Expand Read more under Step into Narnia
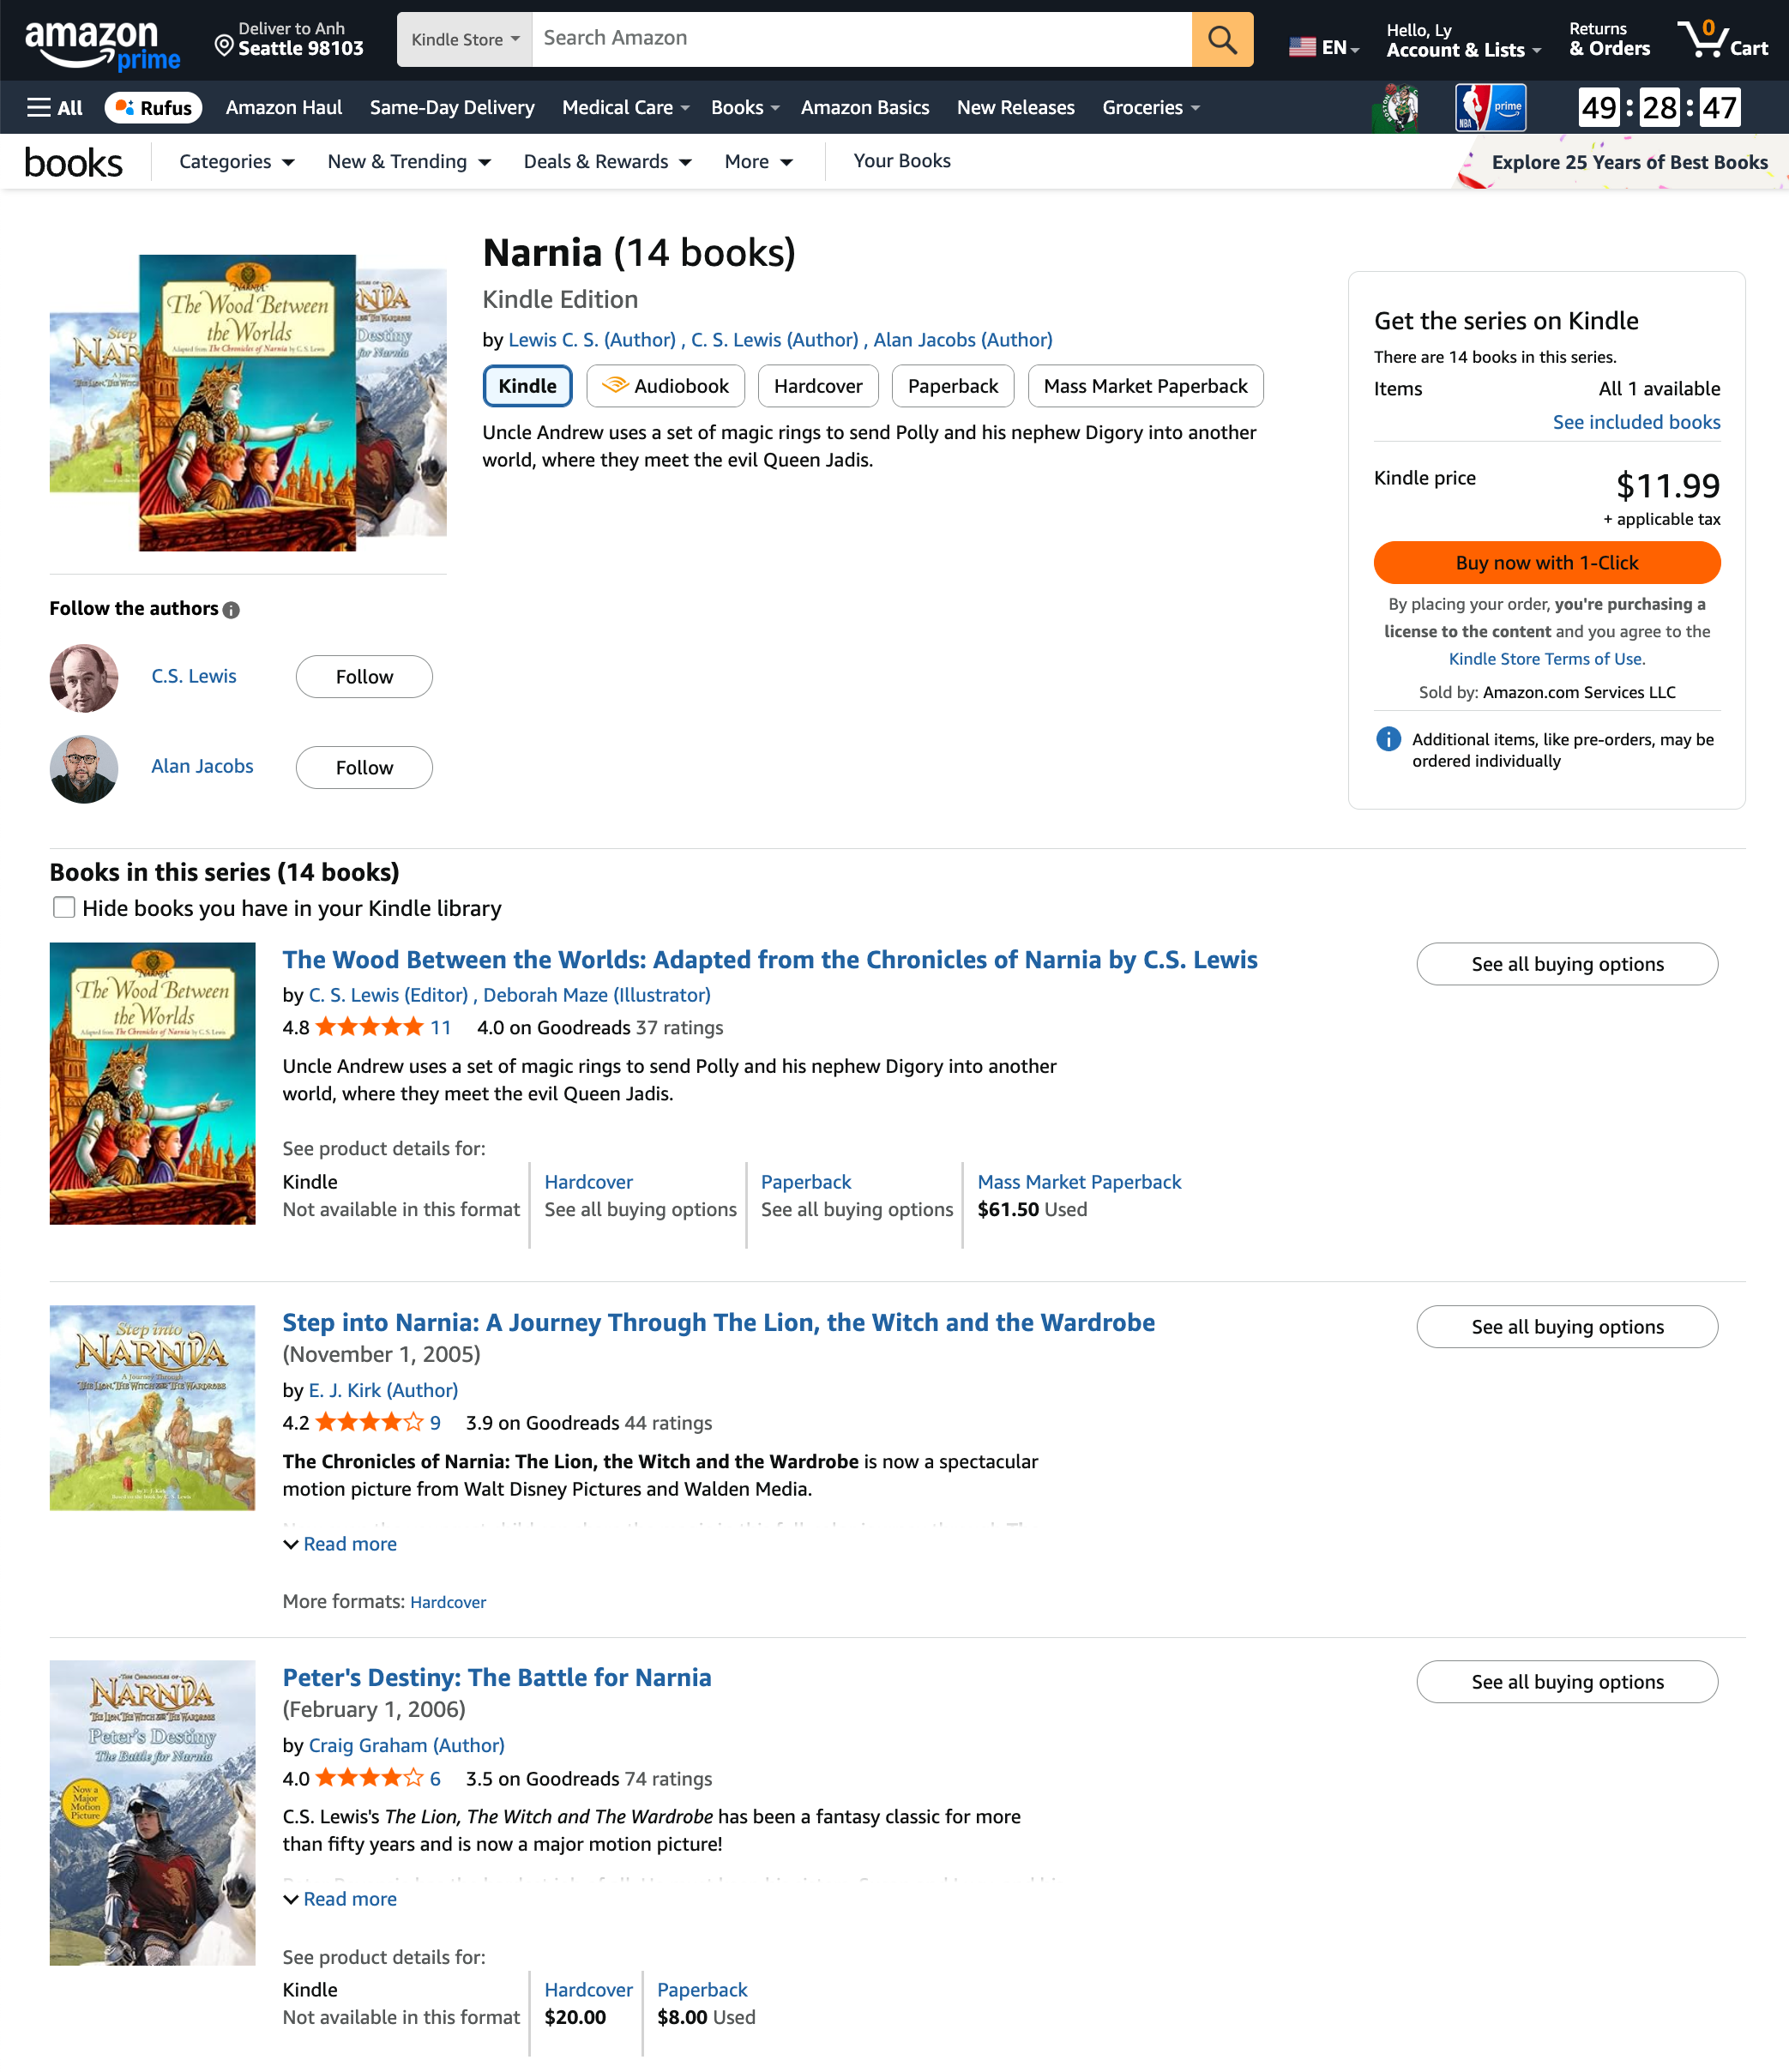This screenshot has width=1789, height=2072. 349,1544
